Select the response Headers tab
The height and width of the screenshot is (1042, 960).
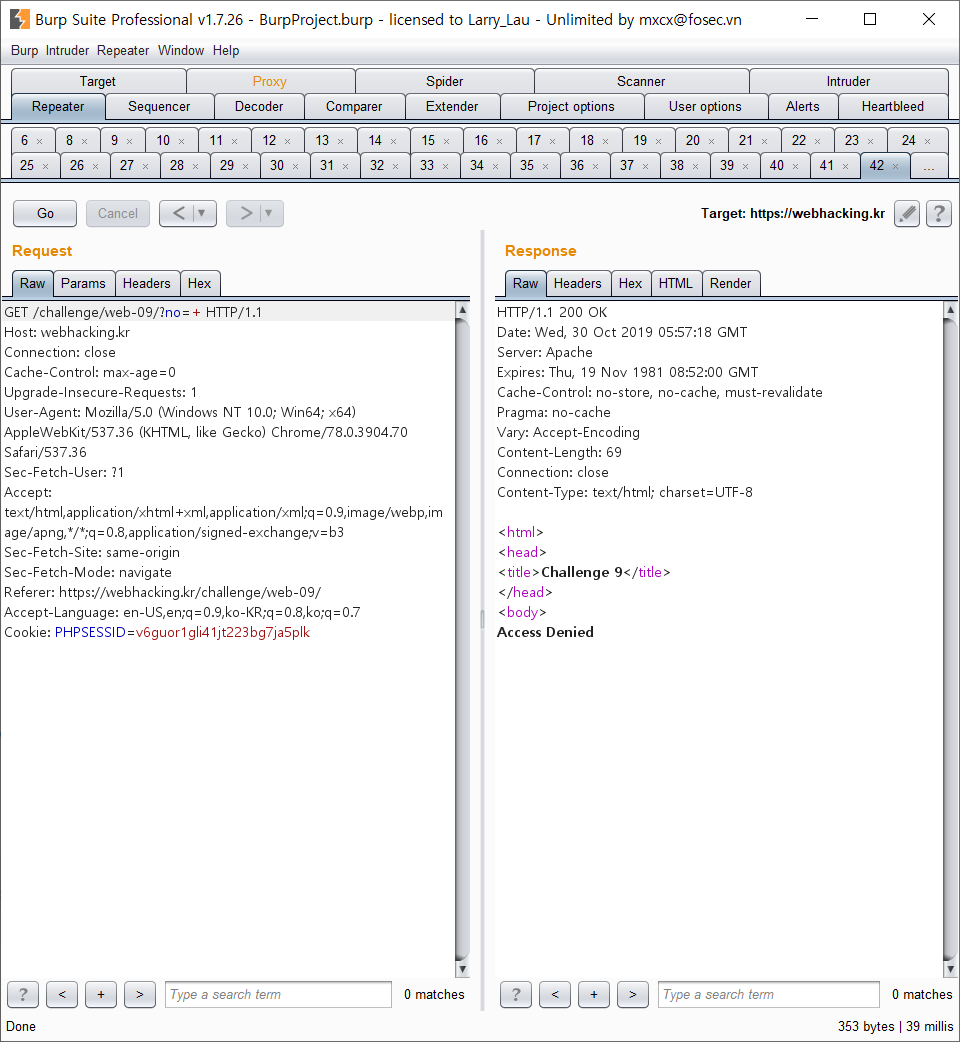pos(577,284)
